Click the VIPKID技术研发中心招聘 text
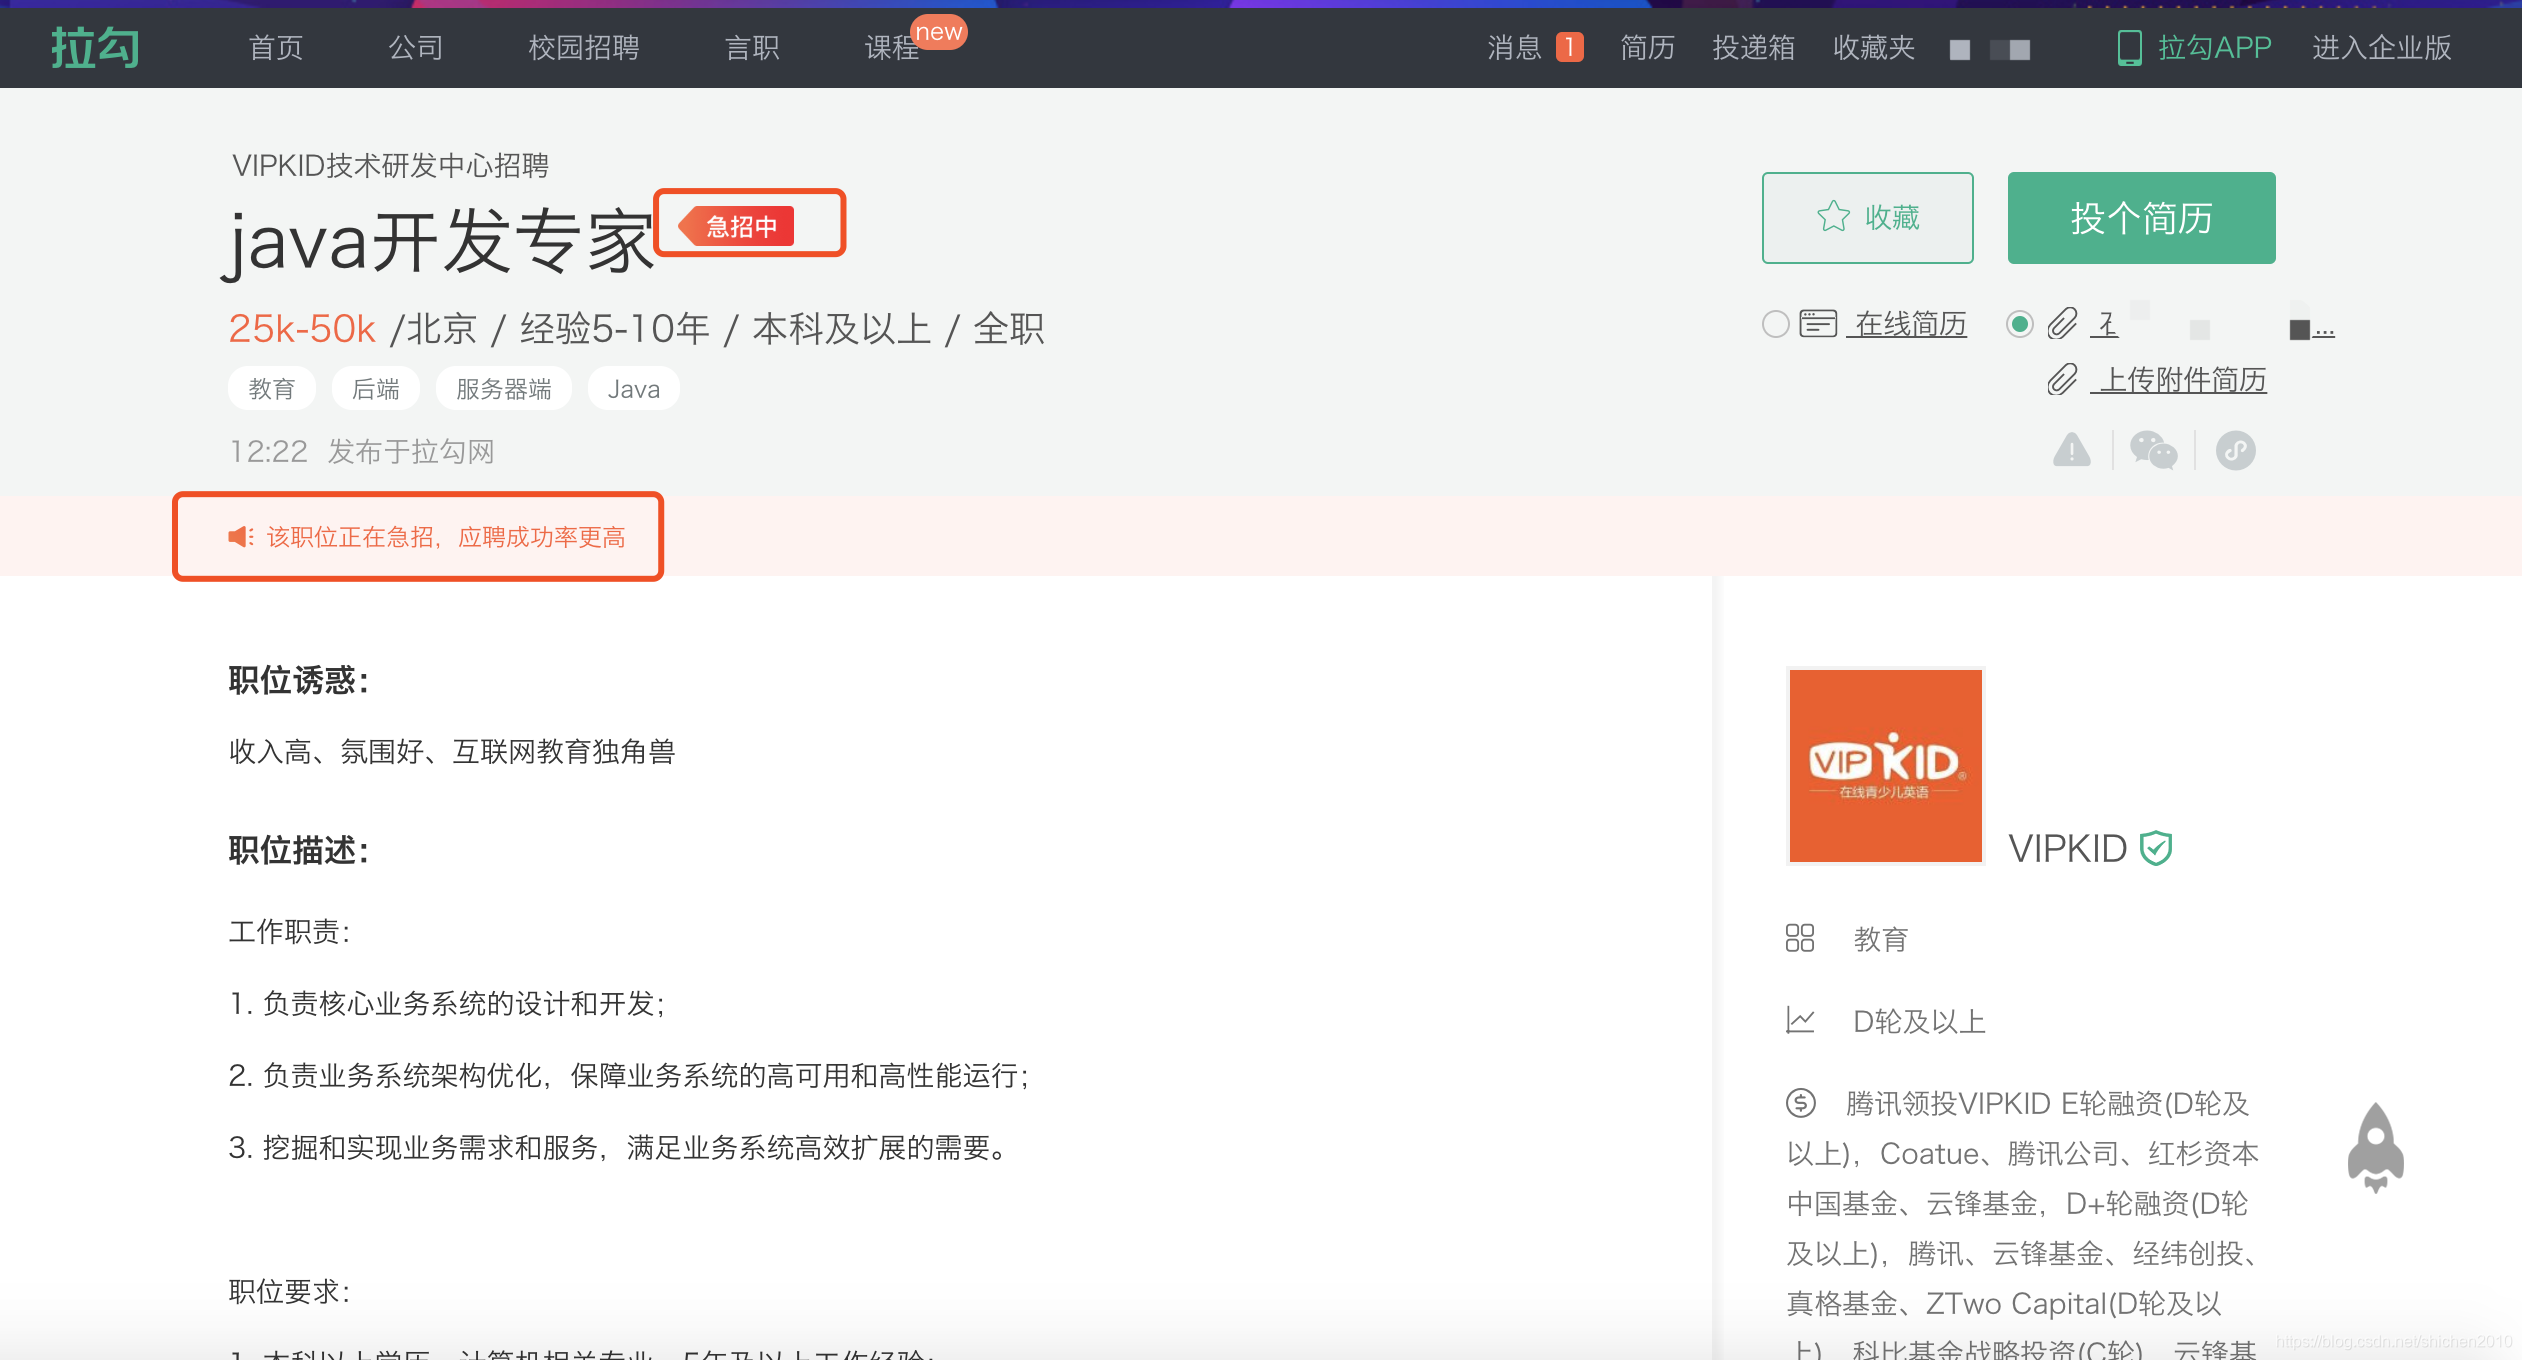The image size is (2522, 1360). 390,165
